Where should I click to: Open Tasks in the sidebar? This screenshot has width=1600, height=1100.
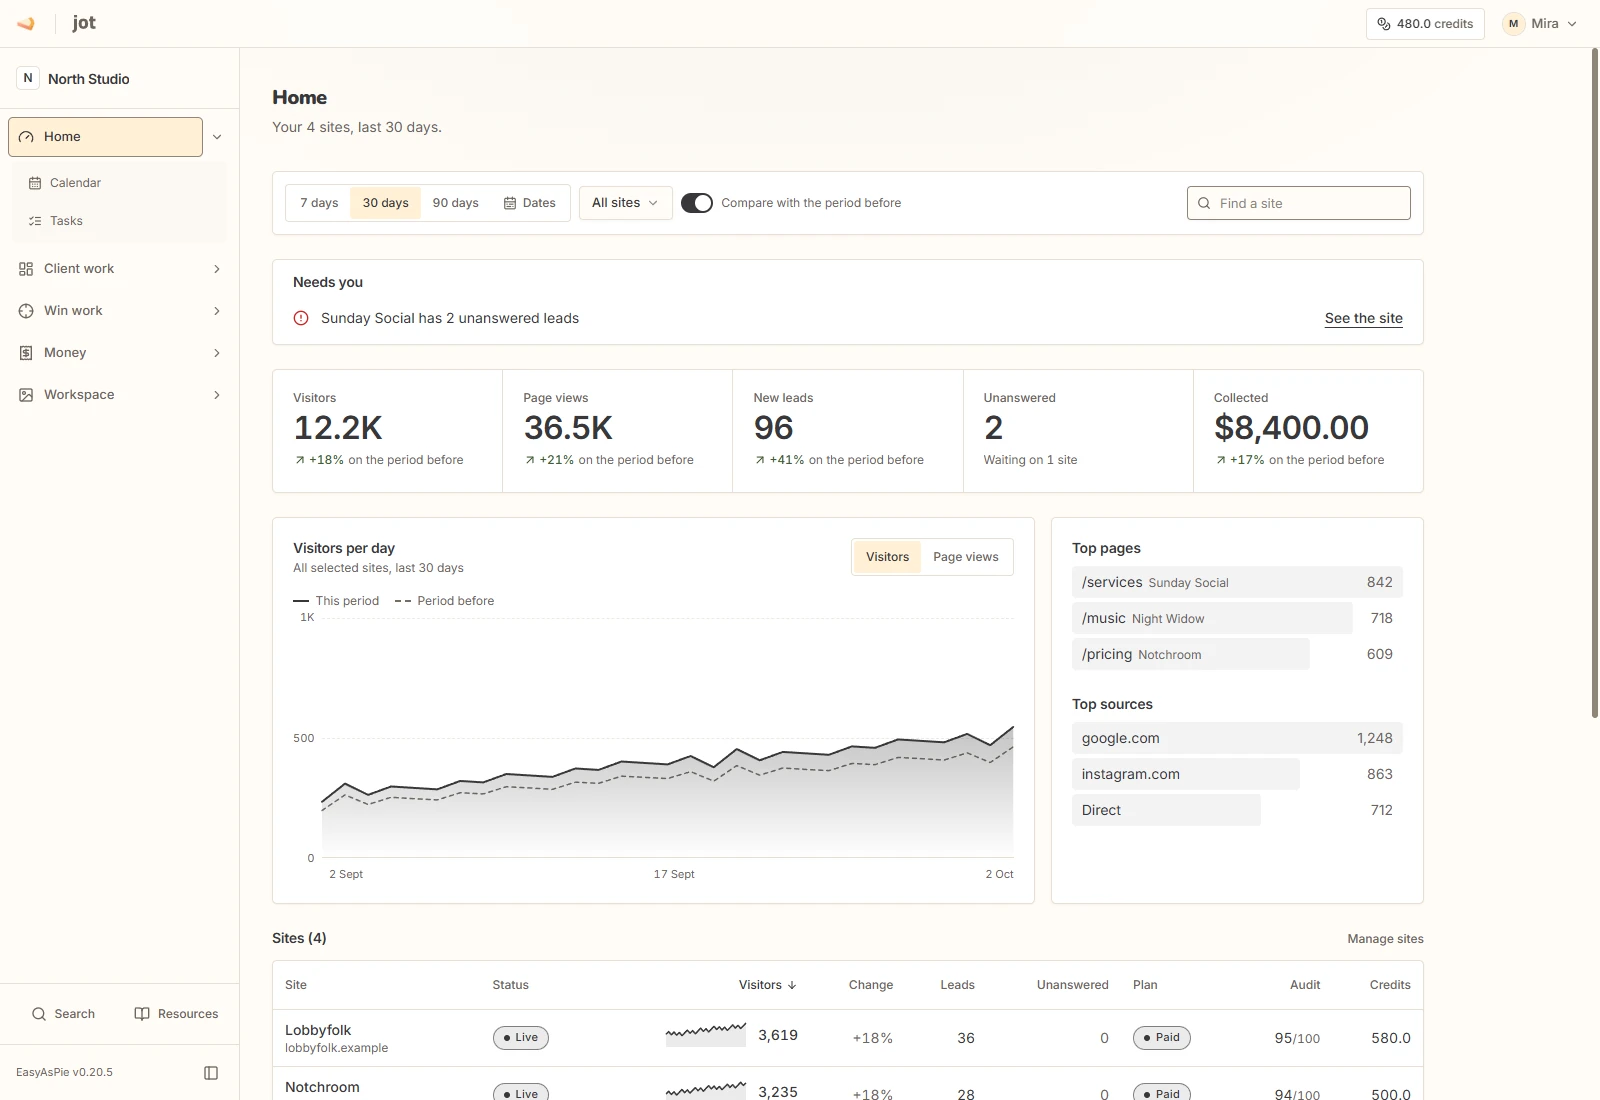coord(120,221)
